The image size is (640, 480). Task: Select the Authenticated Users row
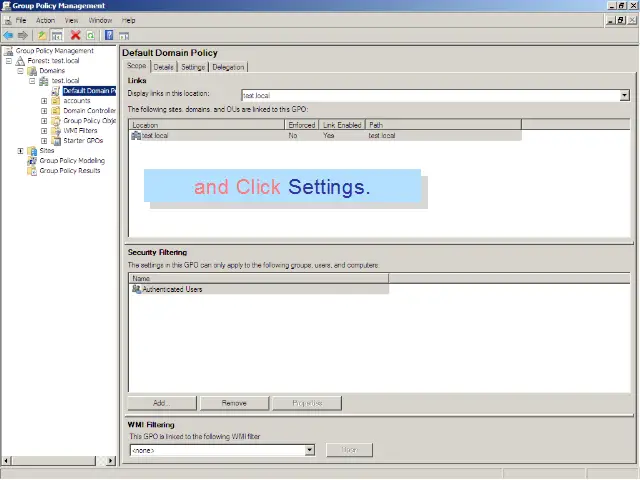259,289
